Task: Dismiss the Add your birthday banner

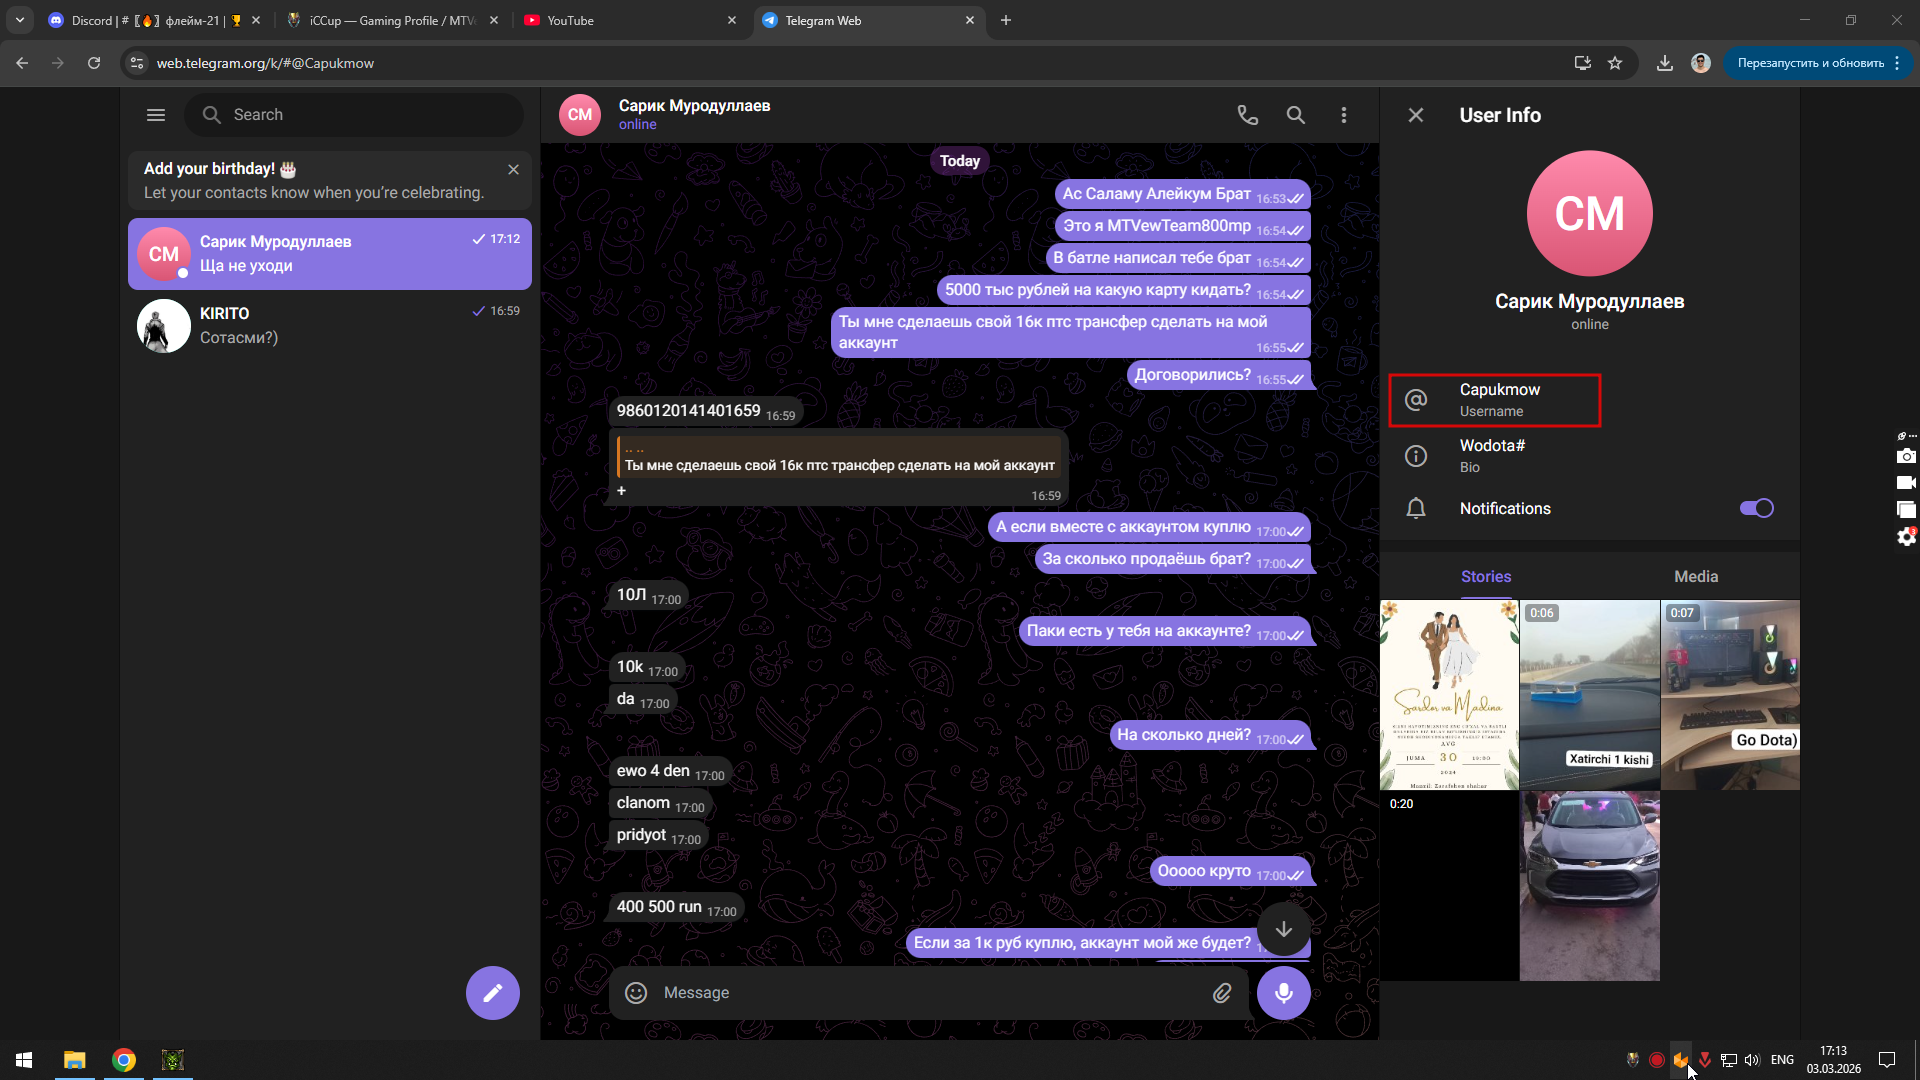Action: coord(513,169)
